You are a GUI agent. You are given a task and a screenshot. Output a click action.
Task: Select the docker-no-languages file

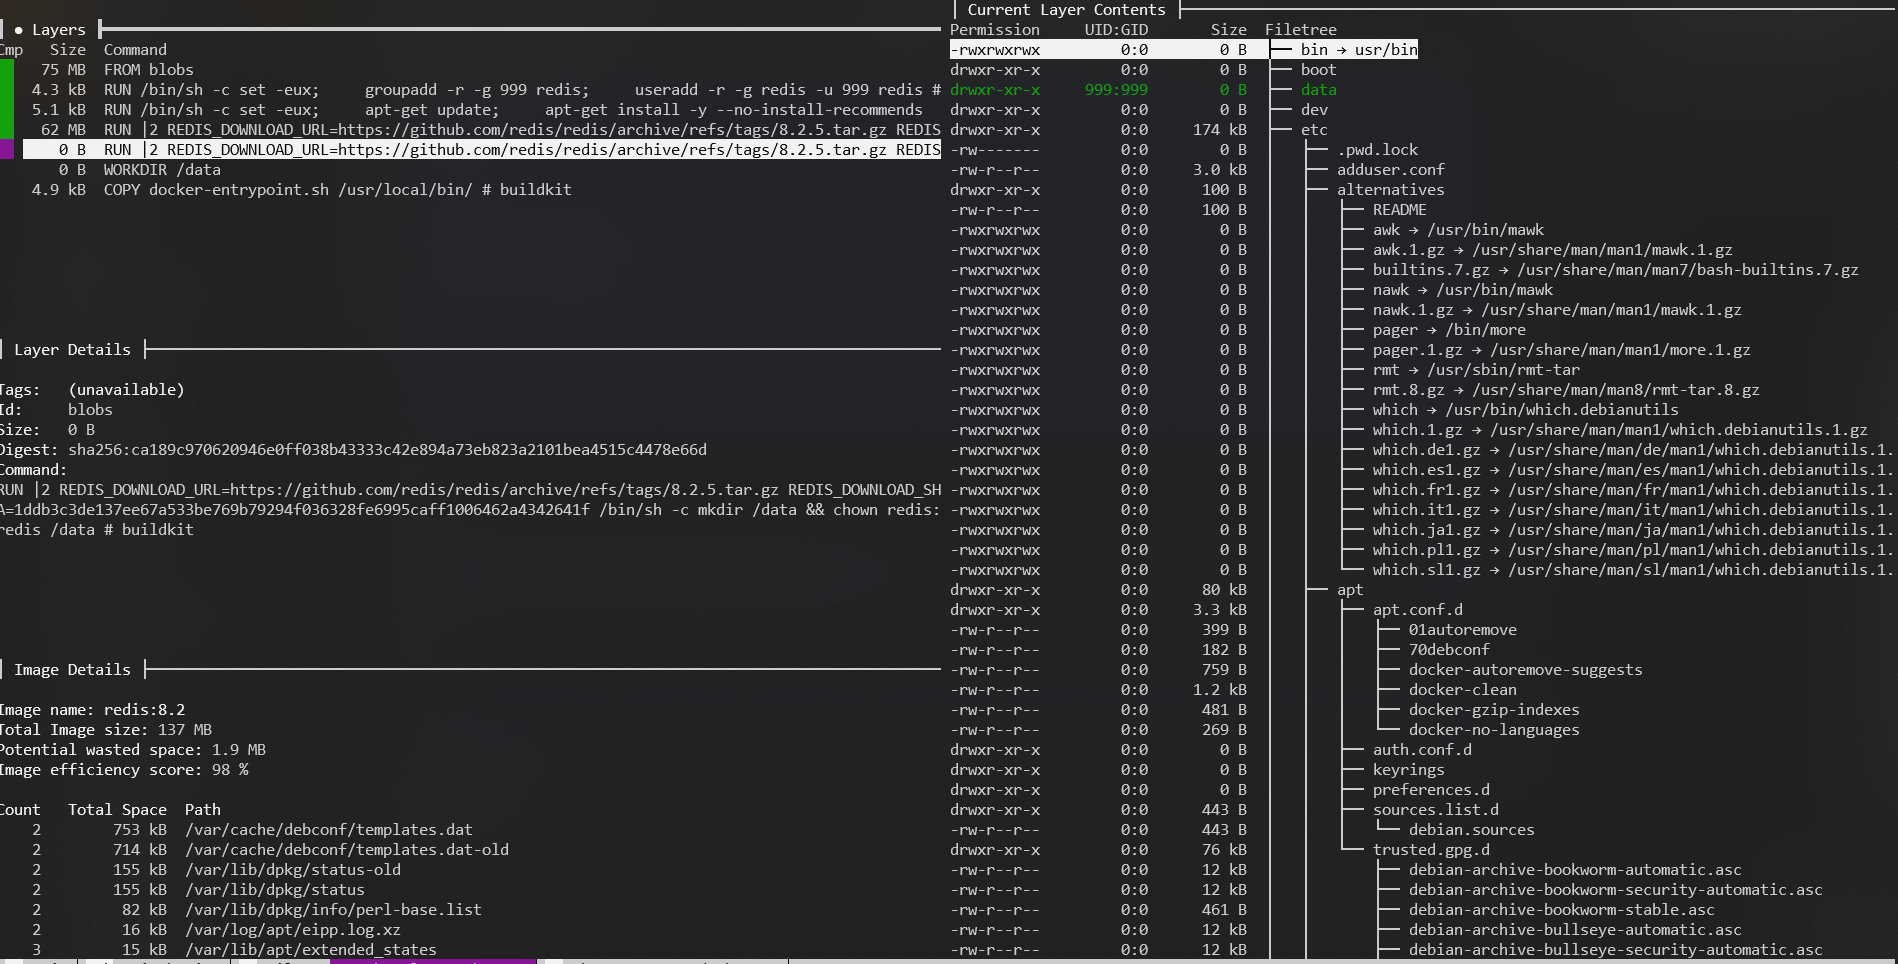tap(1494, 730)
